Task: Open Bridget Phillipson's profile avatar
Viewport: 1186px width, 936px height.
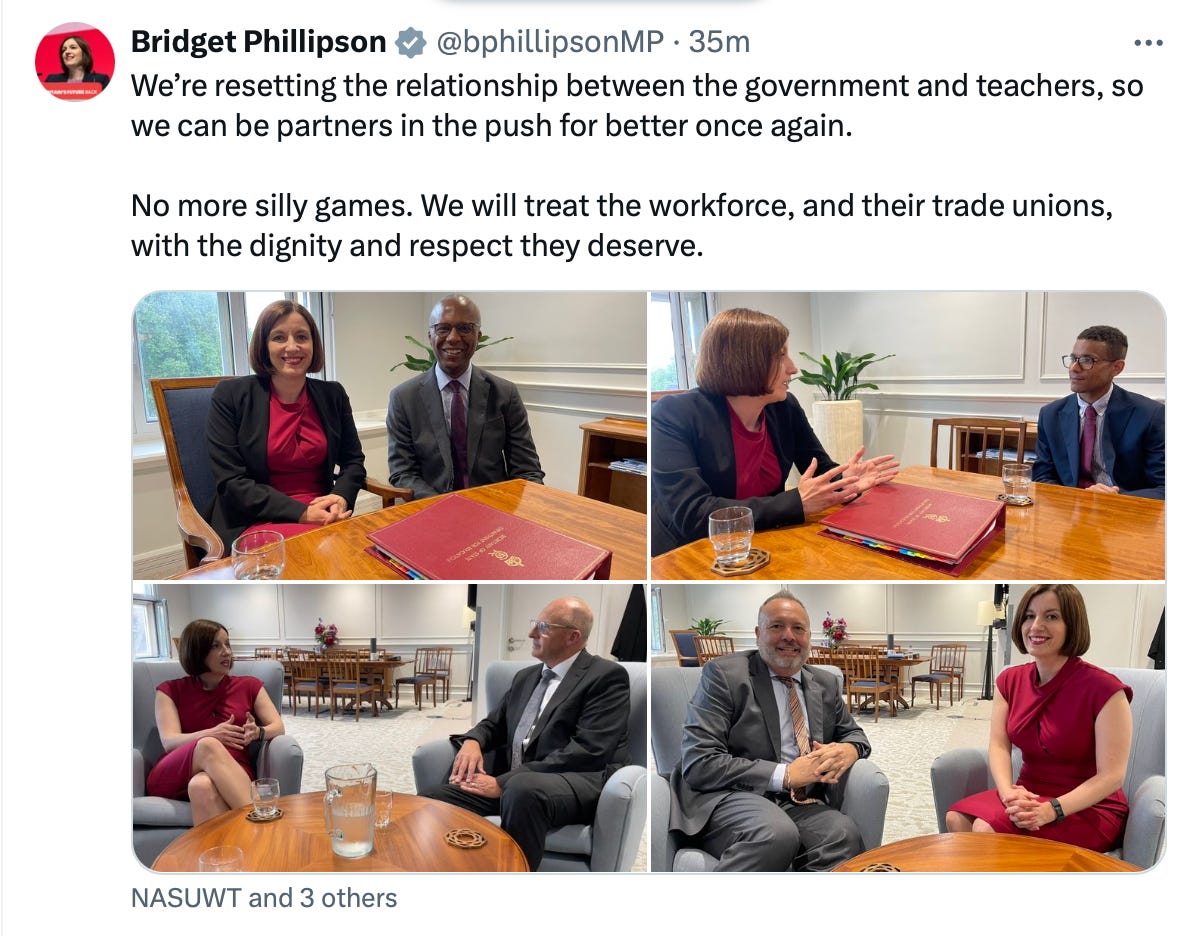Action: click(x=75, y=62)
